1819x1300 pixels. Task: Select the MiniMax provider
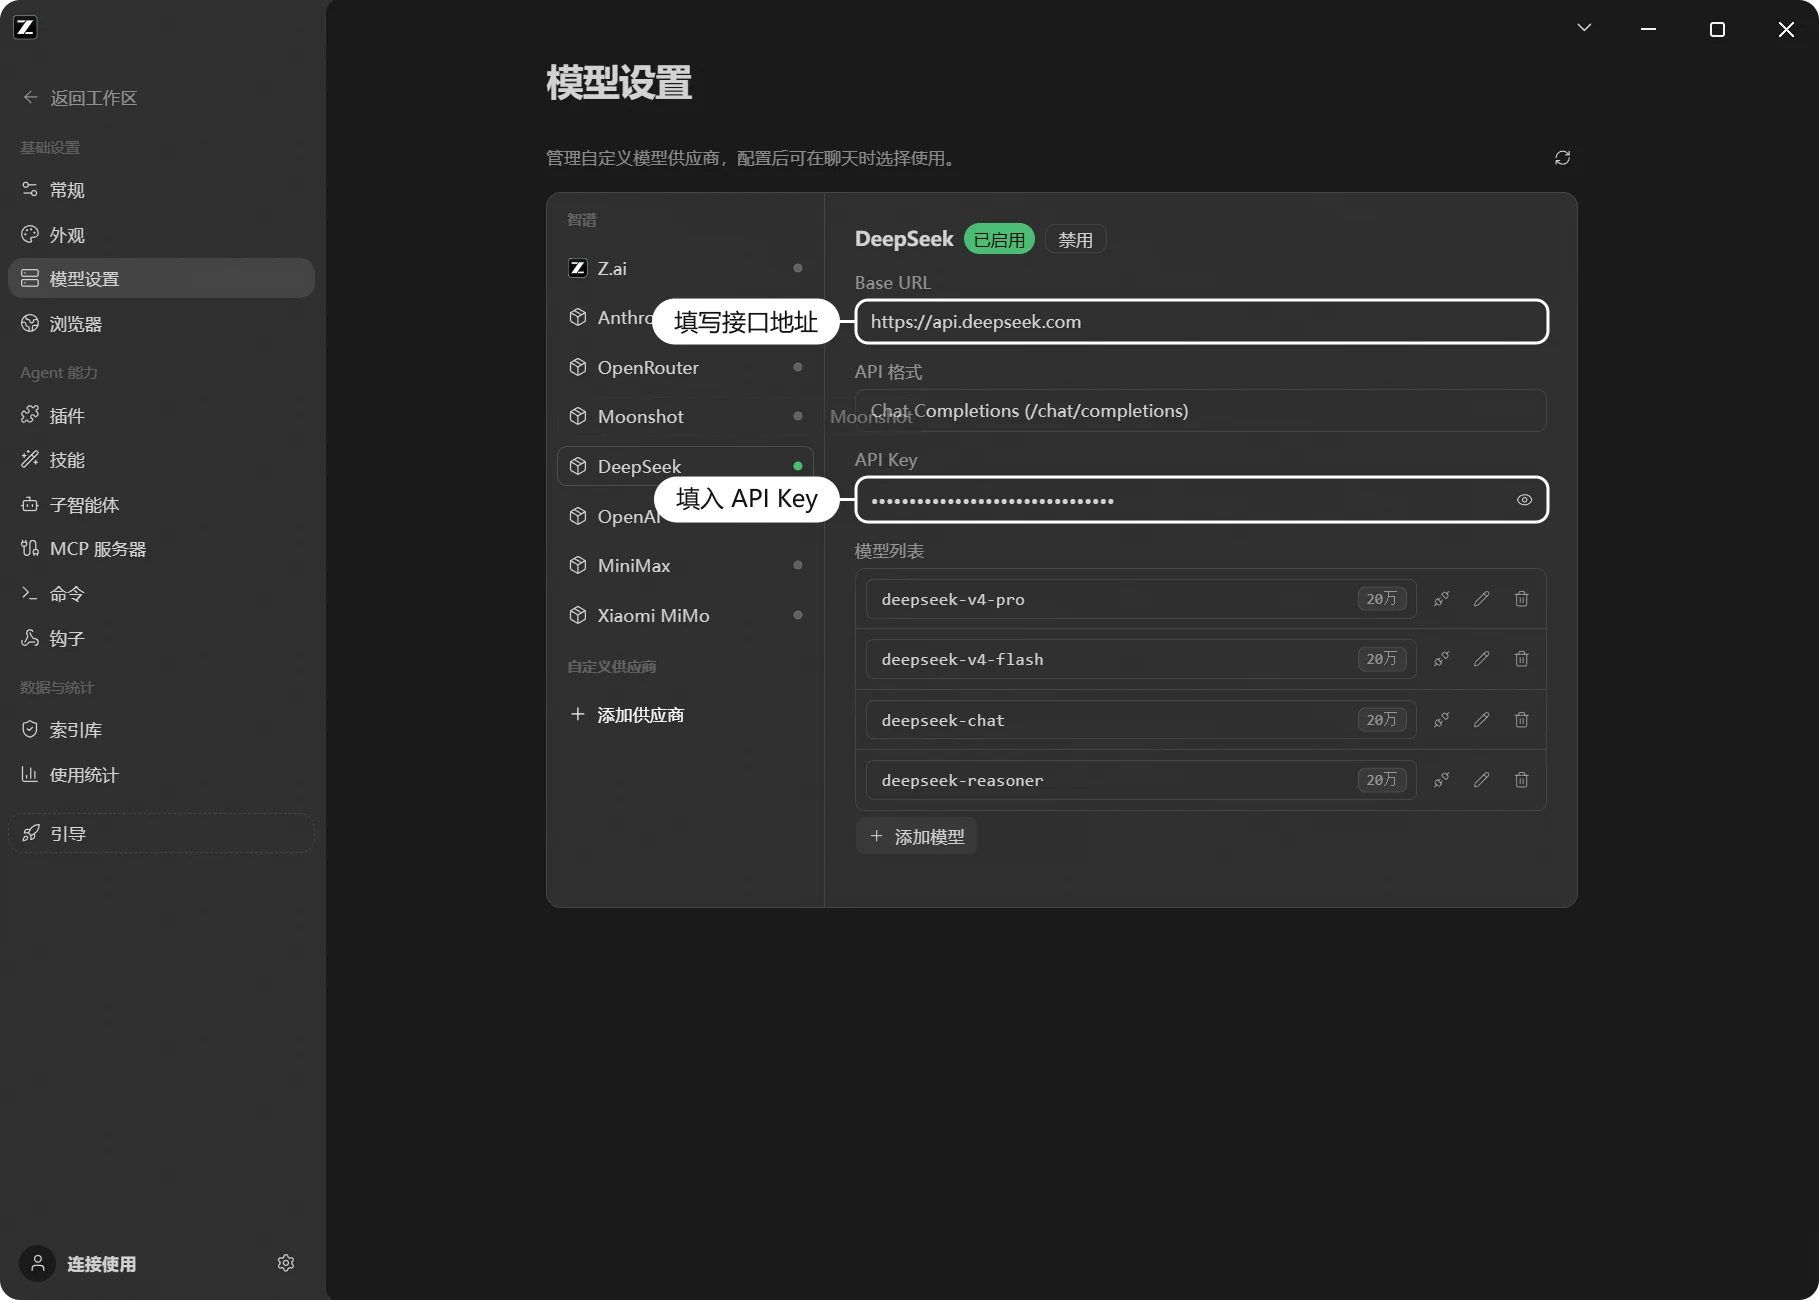click(685, 565)
